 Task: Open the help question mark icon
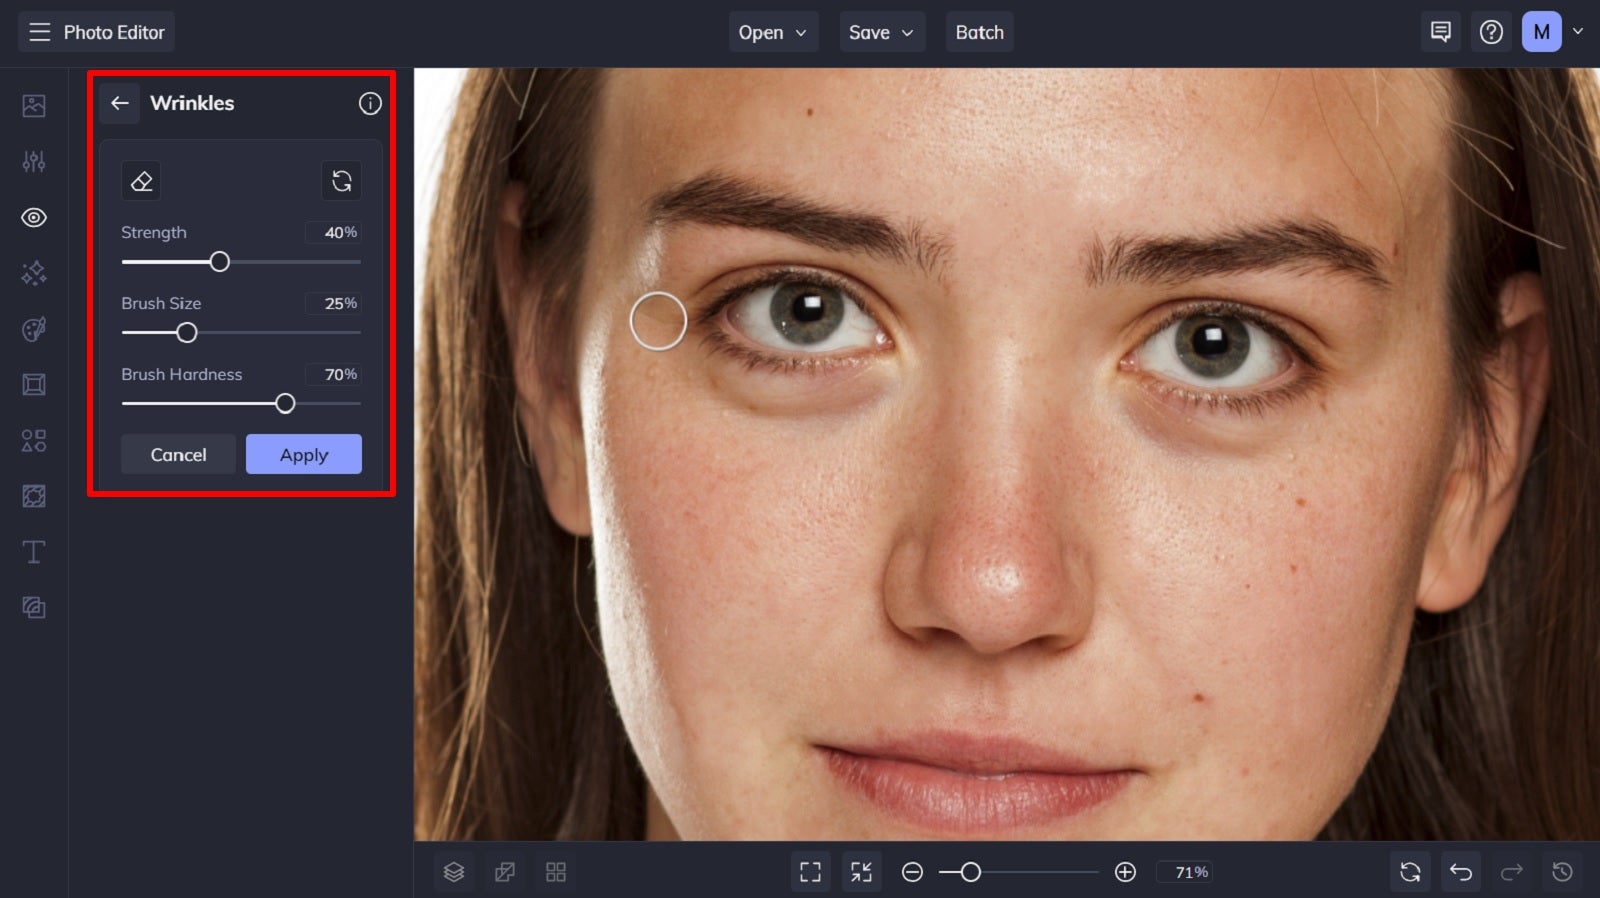point(1491,32)
